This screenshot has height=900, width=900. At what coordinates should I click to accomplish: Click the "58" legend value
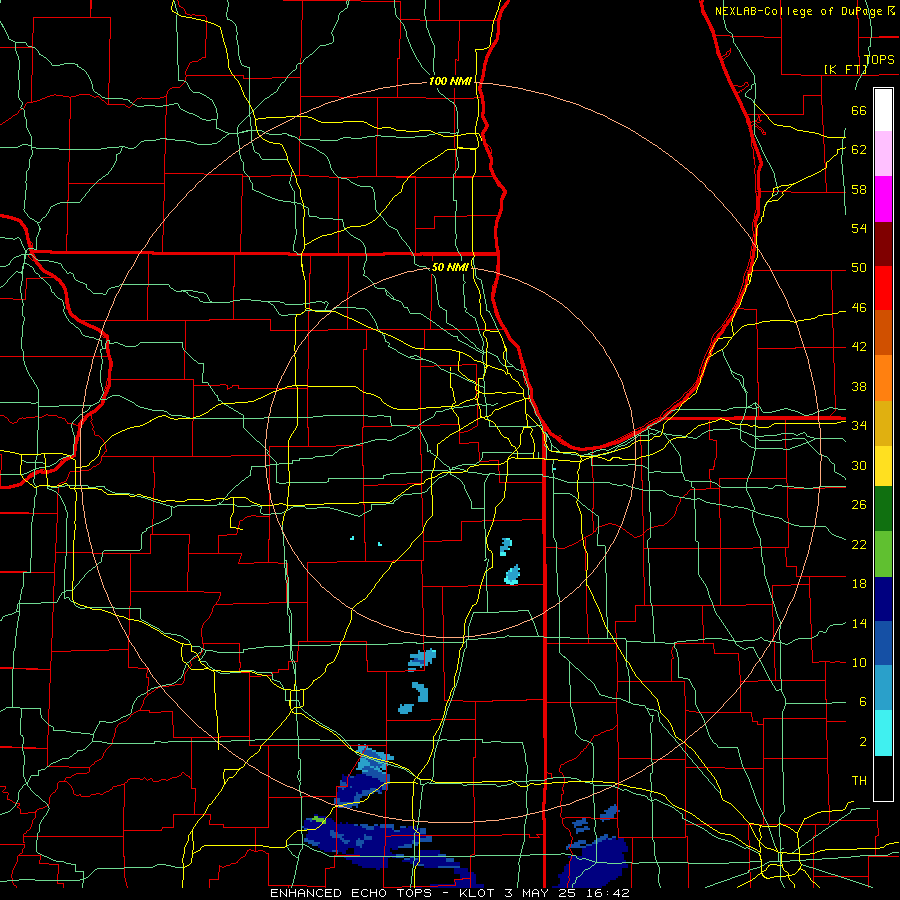click(x=859, y=189)
